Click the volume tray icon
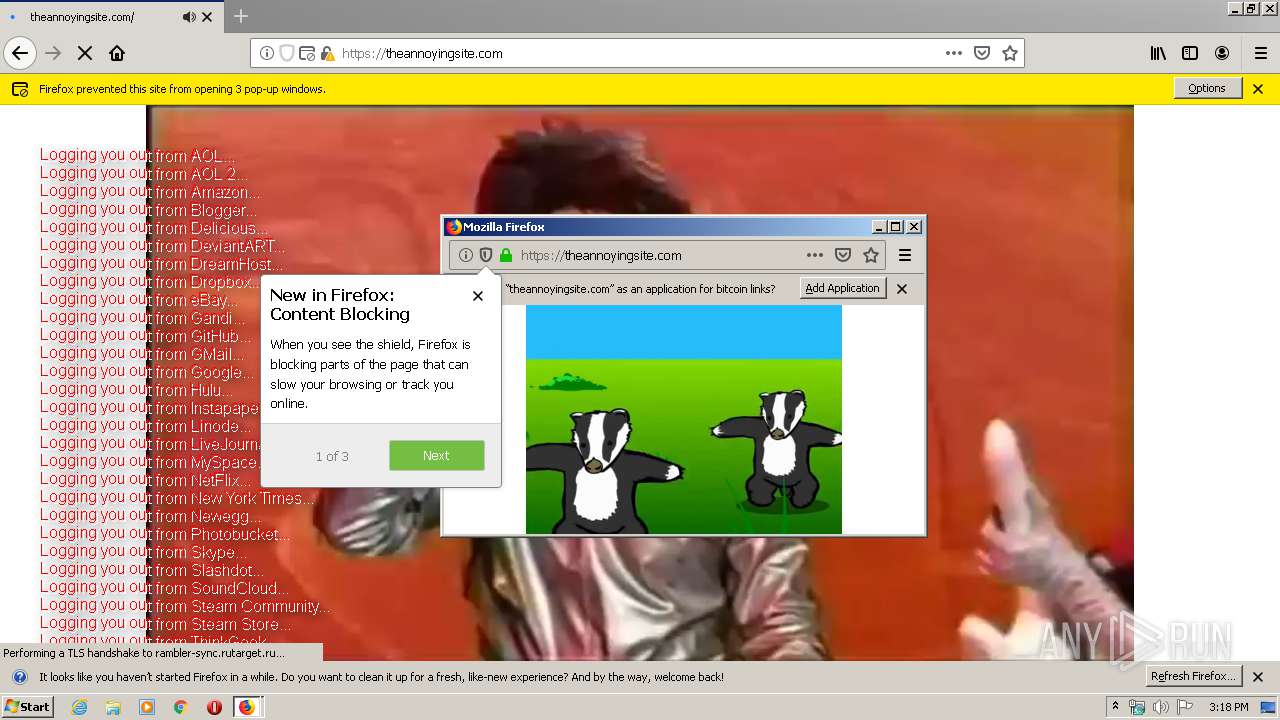Viewport: 1280px width, 720px height. (x=1161, y=707)
